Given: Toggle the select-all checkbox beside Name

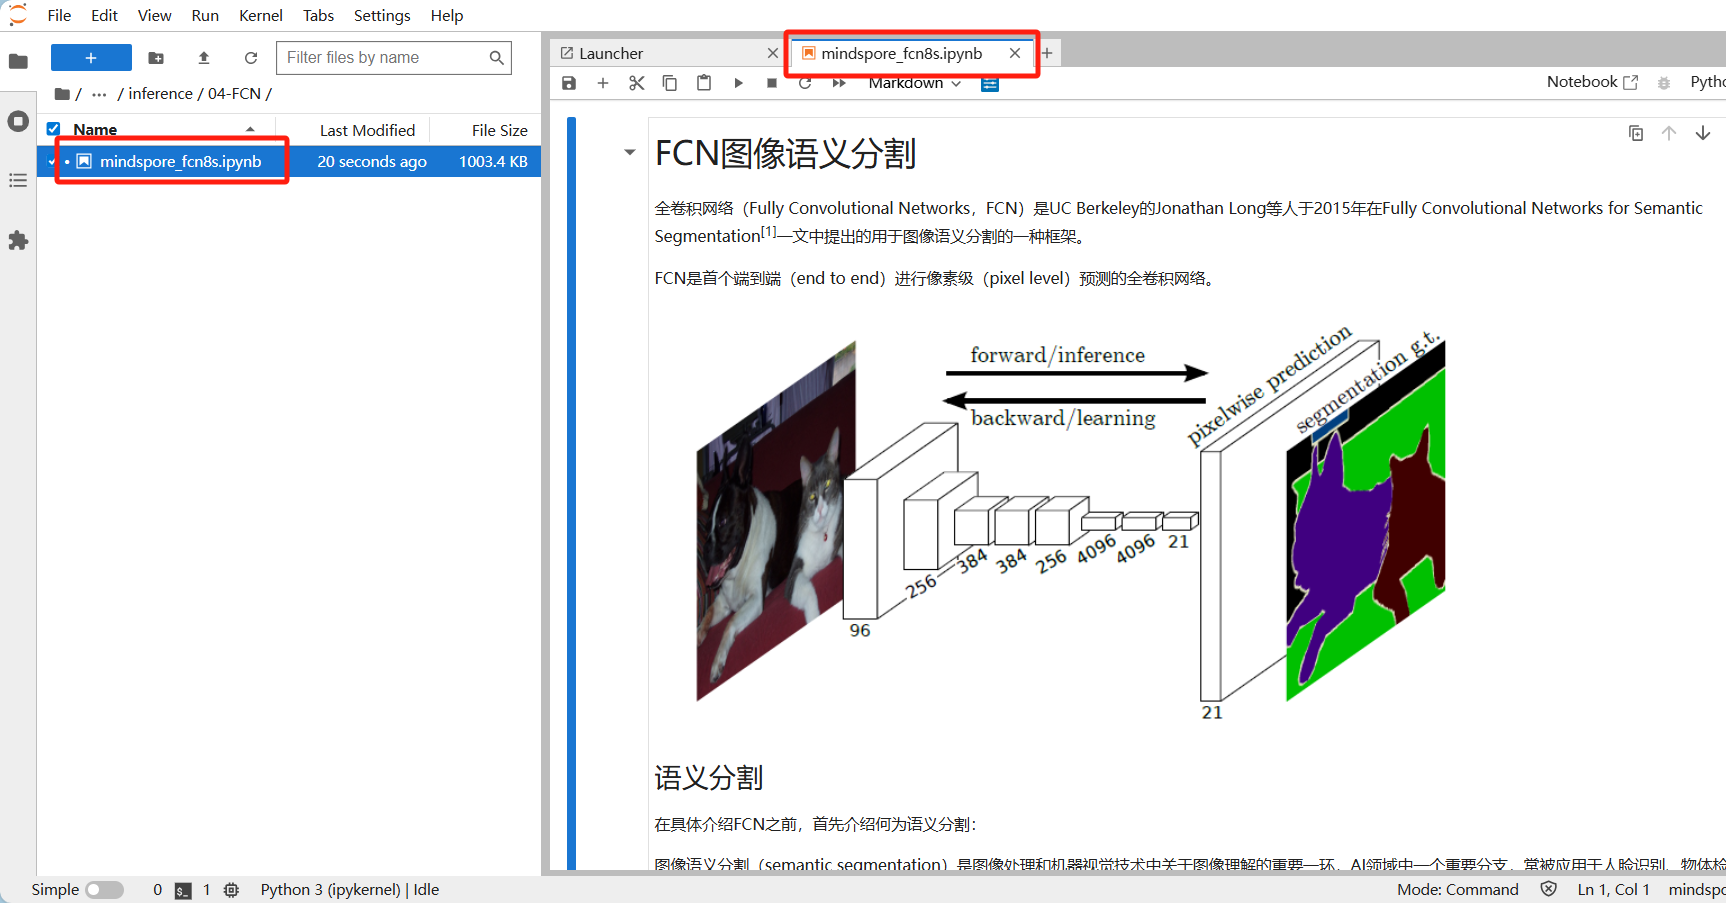Looking at the screenshot, I should tap(54, 129).
